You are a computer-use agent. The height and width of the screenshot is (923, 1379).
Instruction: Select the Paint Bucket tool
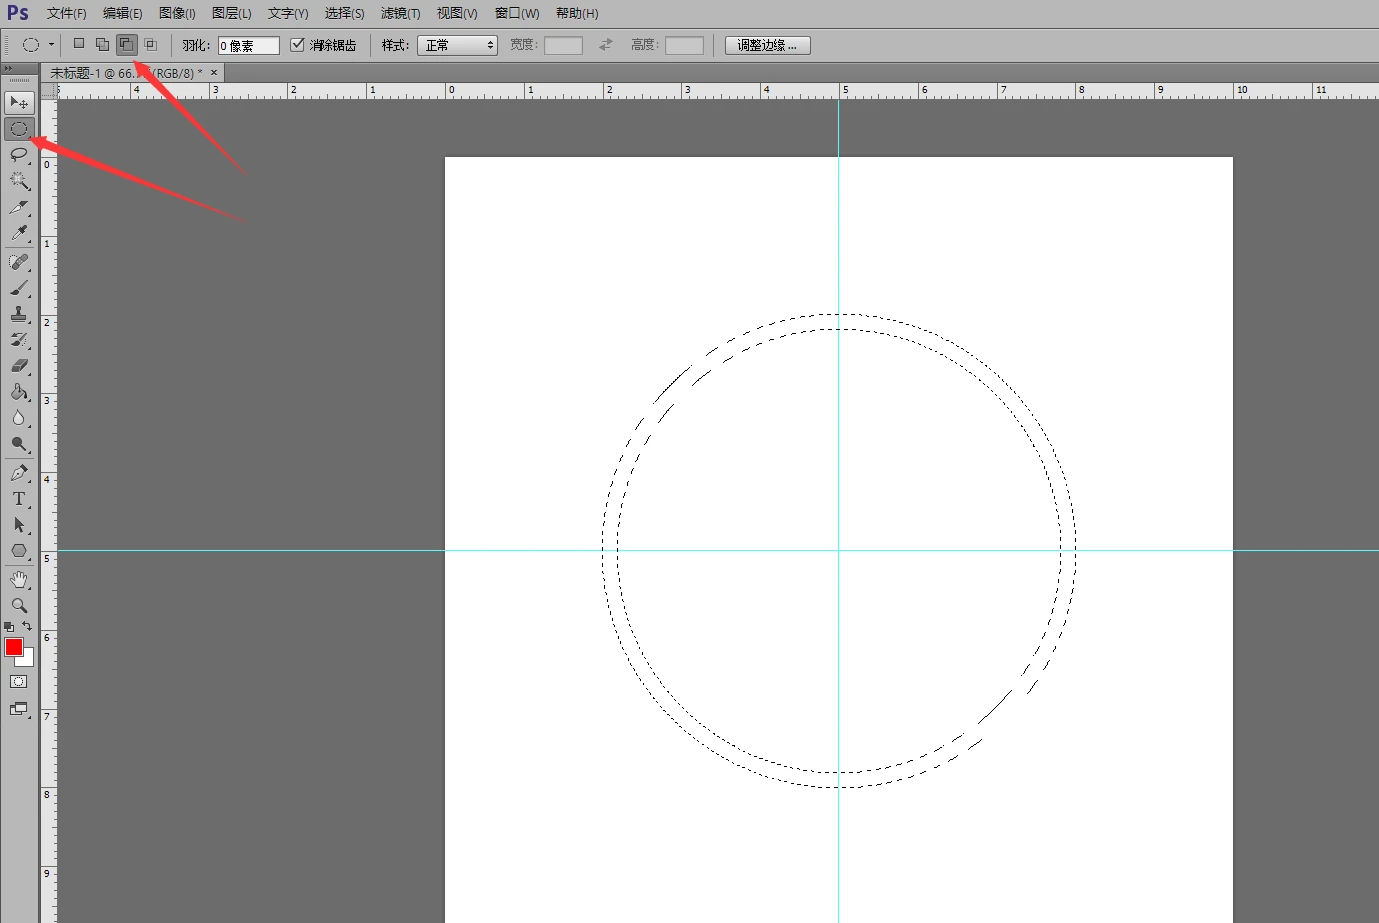click(19, 392)
